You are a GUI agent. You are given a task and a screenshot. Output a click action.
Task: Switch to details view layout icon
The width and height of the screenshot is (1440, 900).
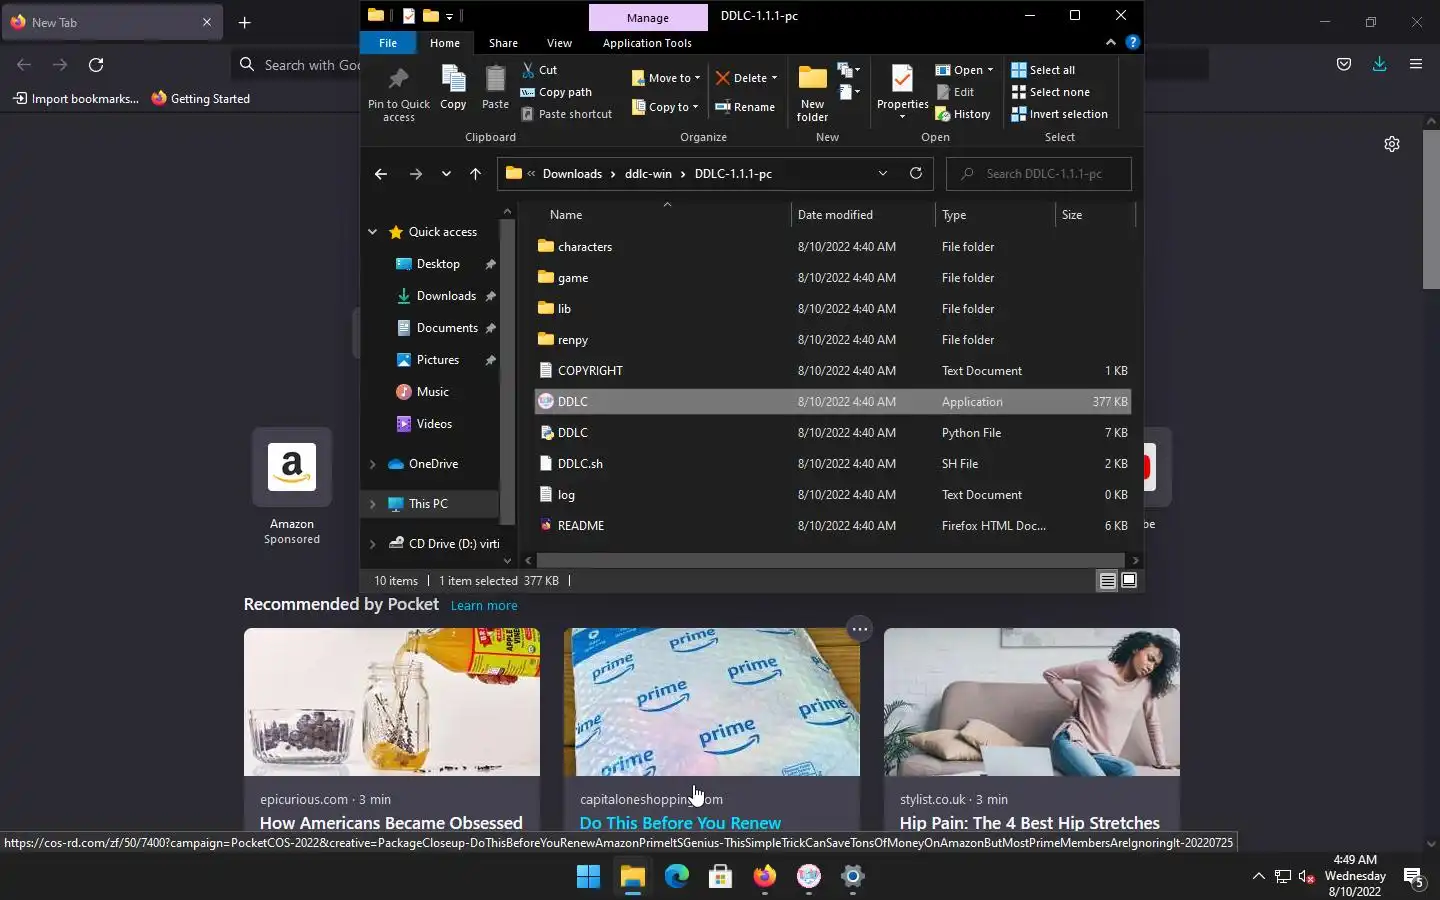(x=1107, y=581)
